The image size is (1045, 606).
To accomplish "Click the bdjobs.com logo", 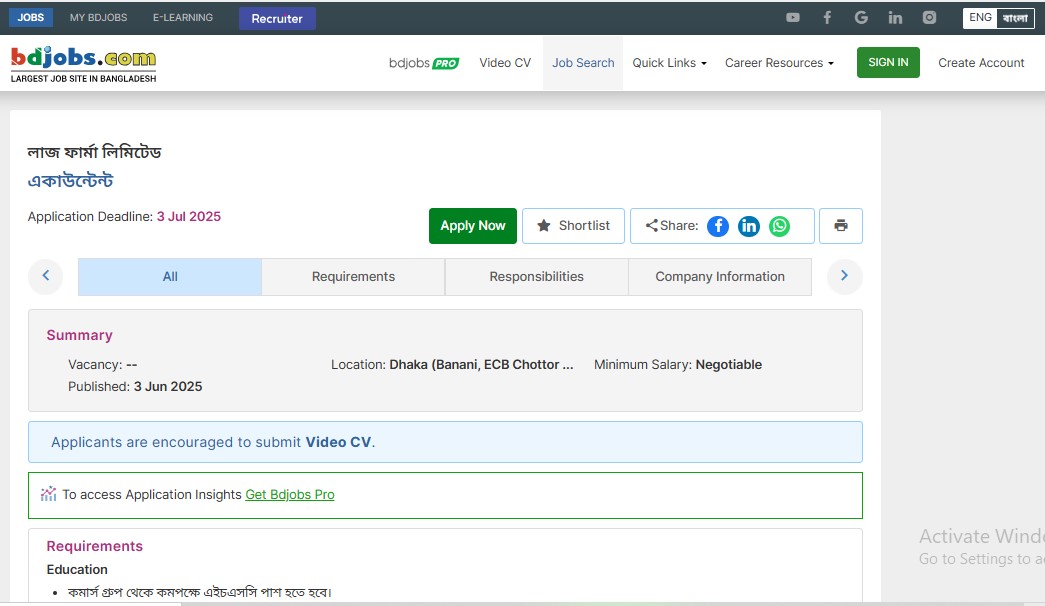I will click(x=83, y=64).
